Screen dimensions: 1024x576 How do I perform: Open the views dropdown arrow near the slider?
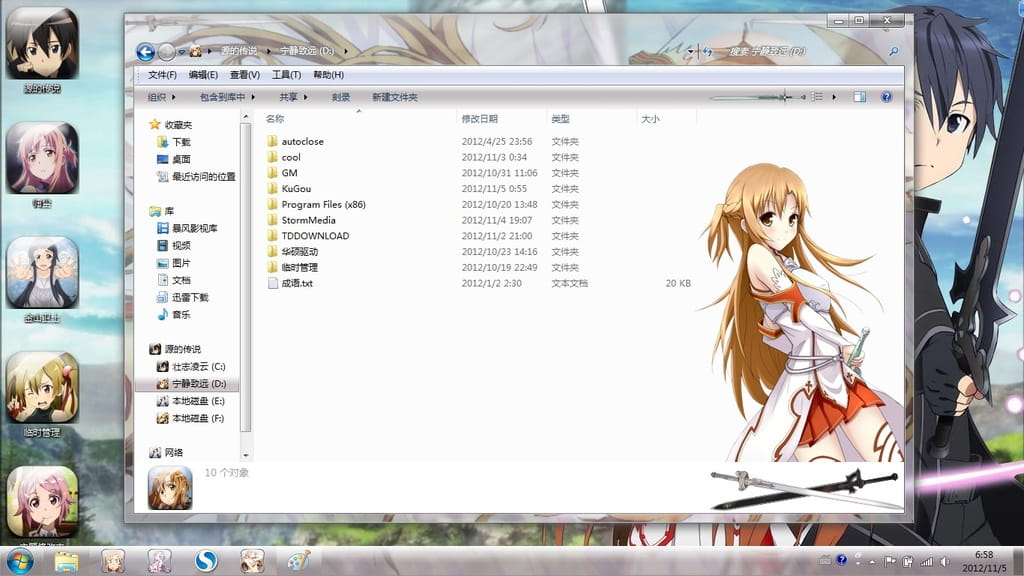tap(833, 96)
